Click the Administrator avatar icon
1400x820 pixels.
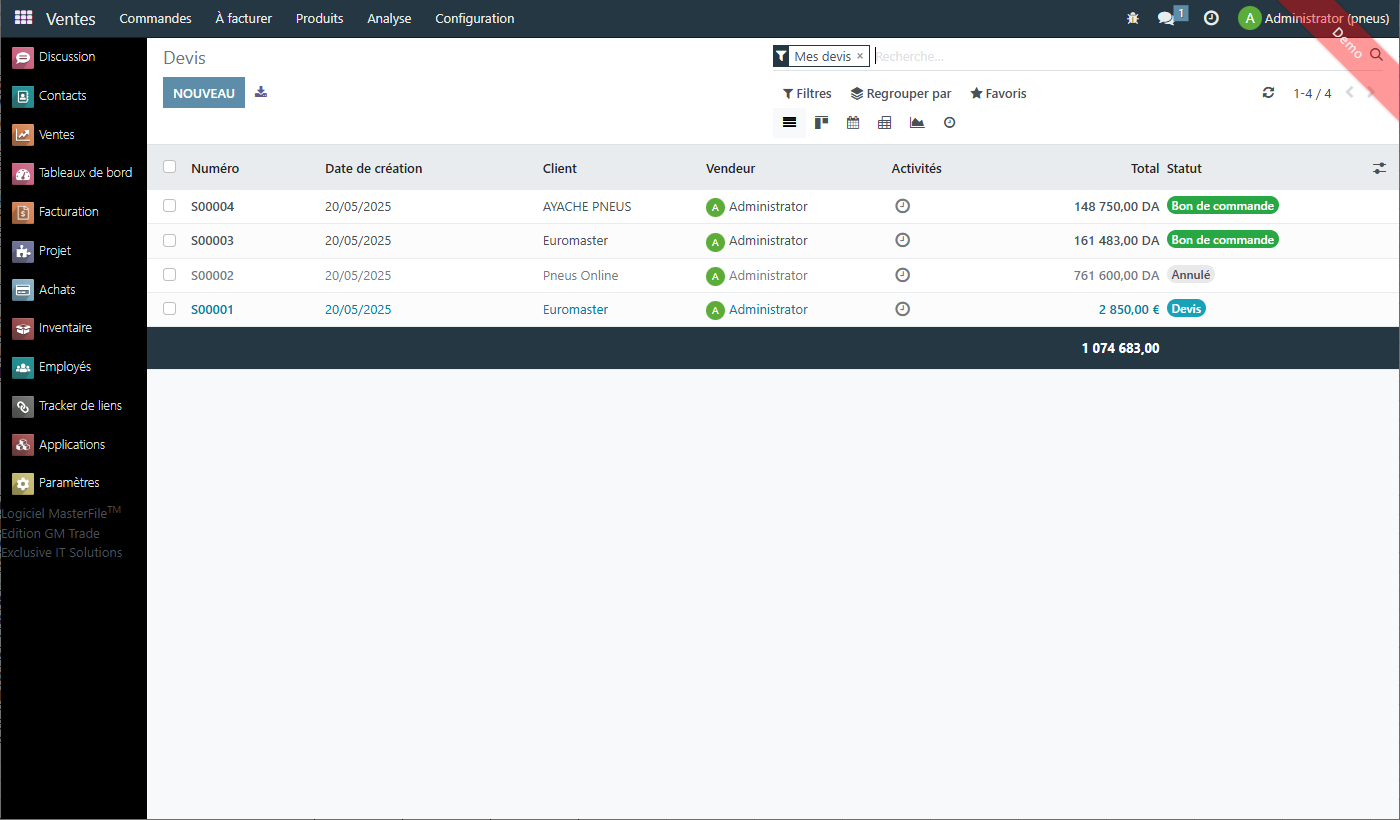click(1249, 18)
